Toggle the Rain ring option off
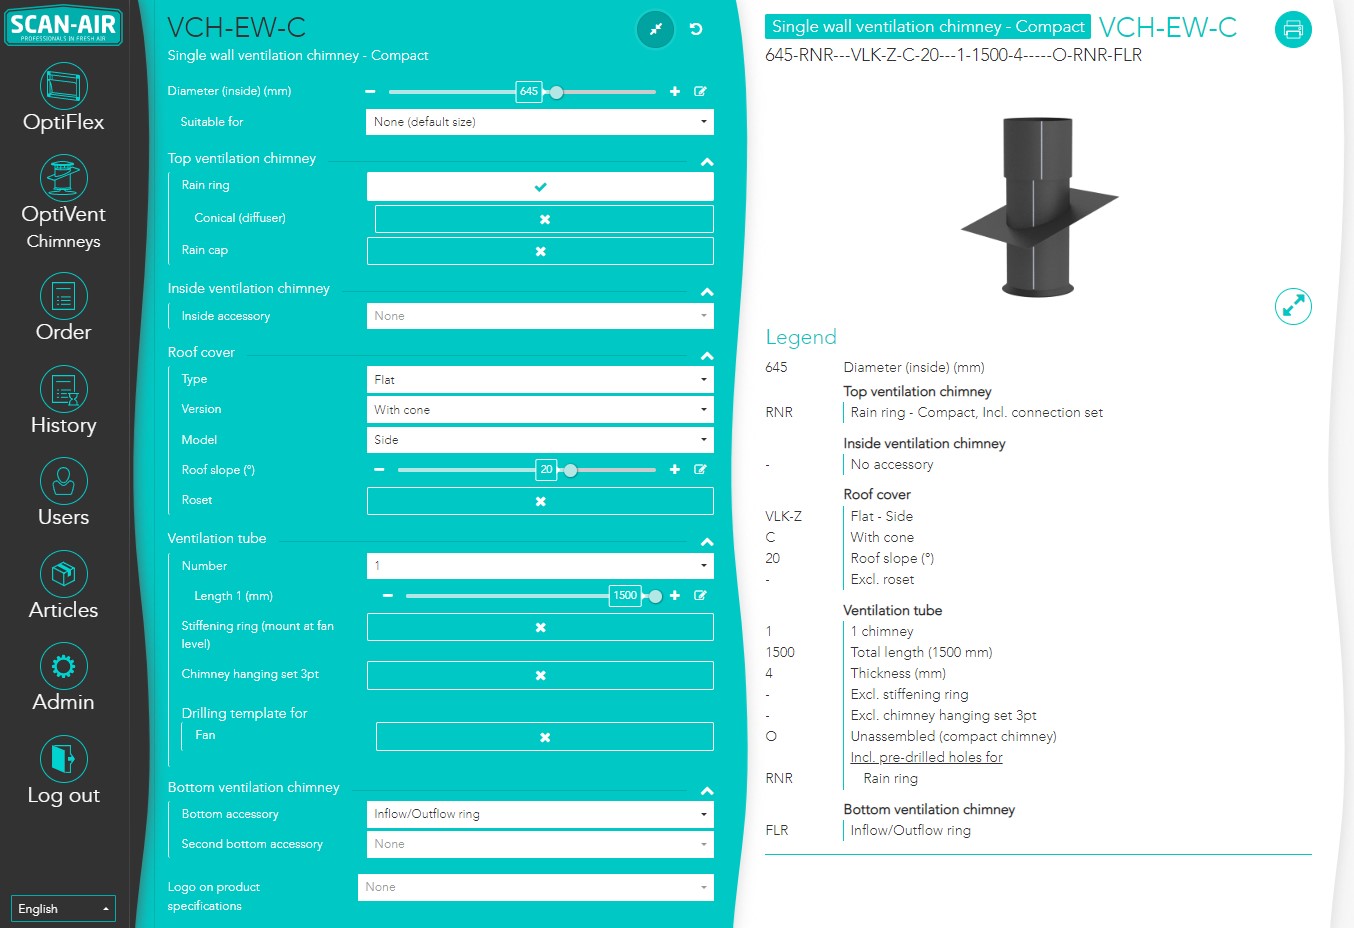Screen dimensions: 1354x928 [540, 186]
